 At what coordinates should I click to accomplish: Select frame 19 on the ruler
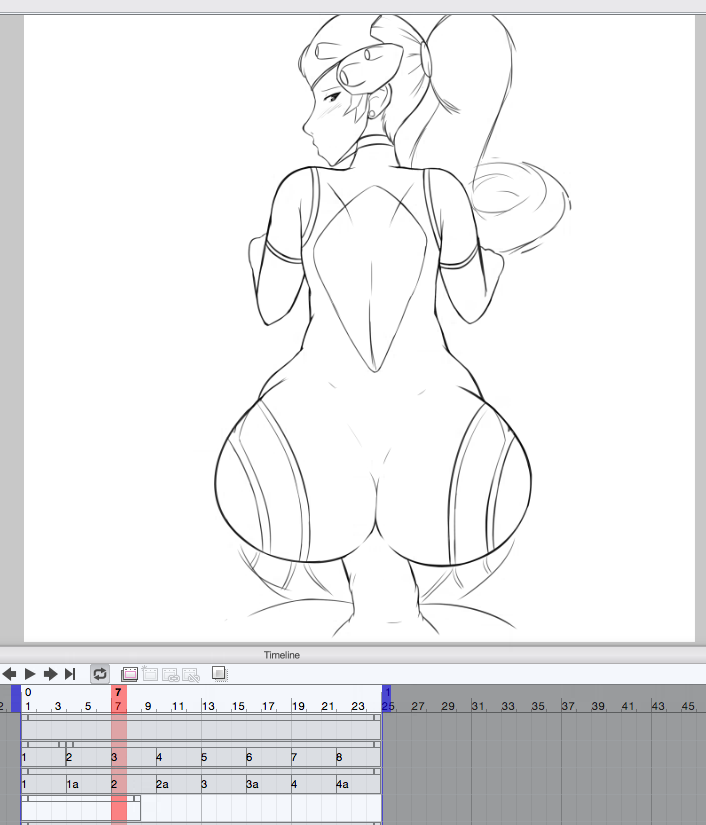click(x=298, y=706)
